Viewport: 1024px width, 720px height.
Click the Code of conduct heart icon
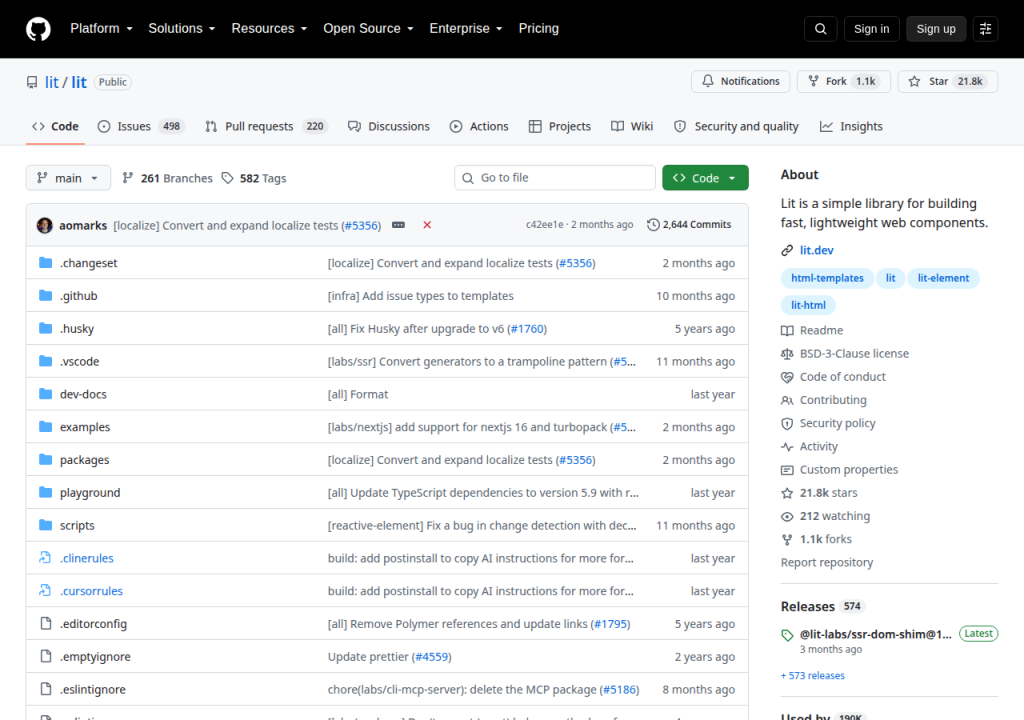[x=787, y=377]
